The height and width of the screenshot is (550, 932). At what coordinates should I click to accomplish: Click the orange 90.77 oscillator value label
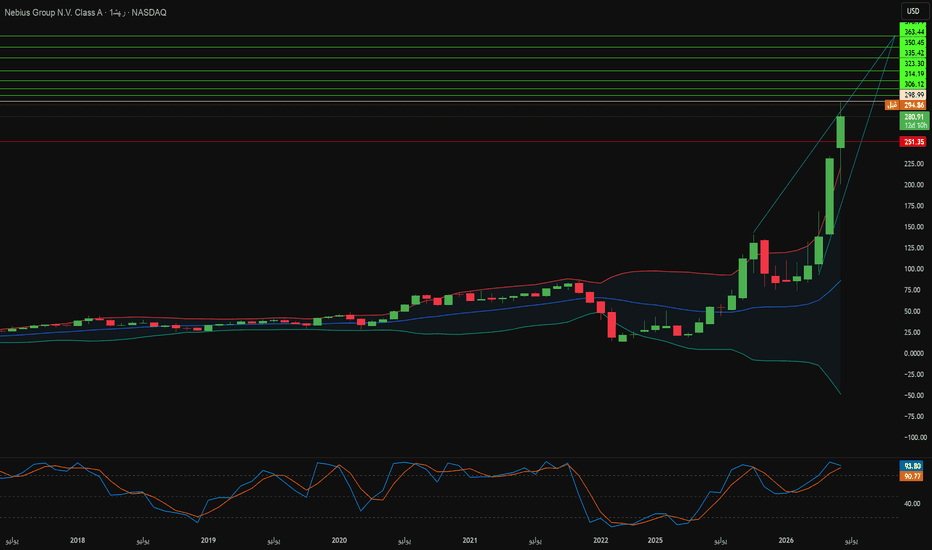tap(912, 476)
